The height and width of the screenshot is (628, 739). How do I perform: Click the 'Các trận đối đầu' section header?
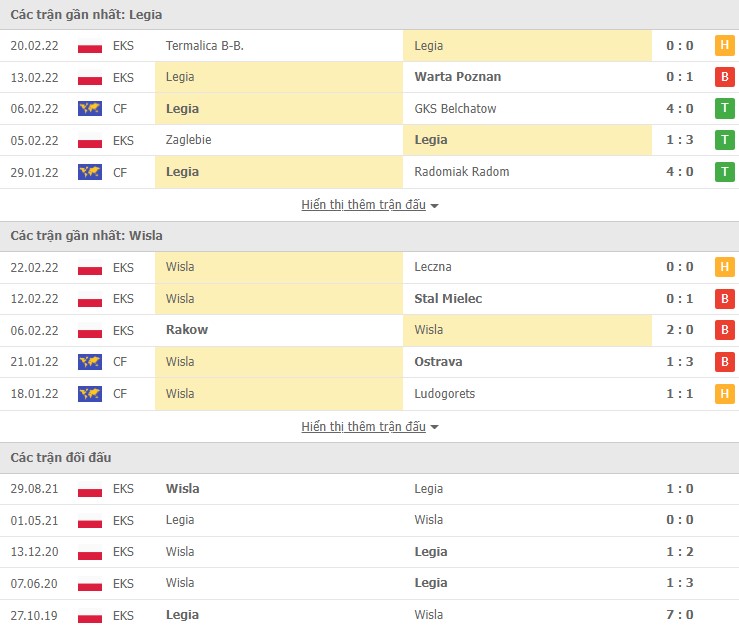[61, 458]
